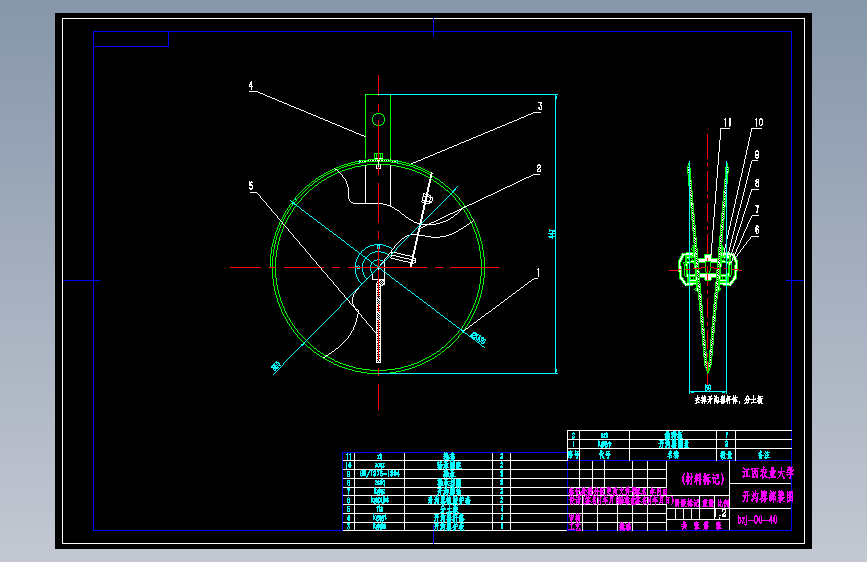Select part callout number 4
867x562 pixels.
[250, 86]
